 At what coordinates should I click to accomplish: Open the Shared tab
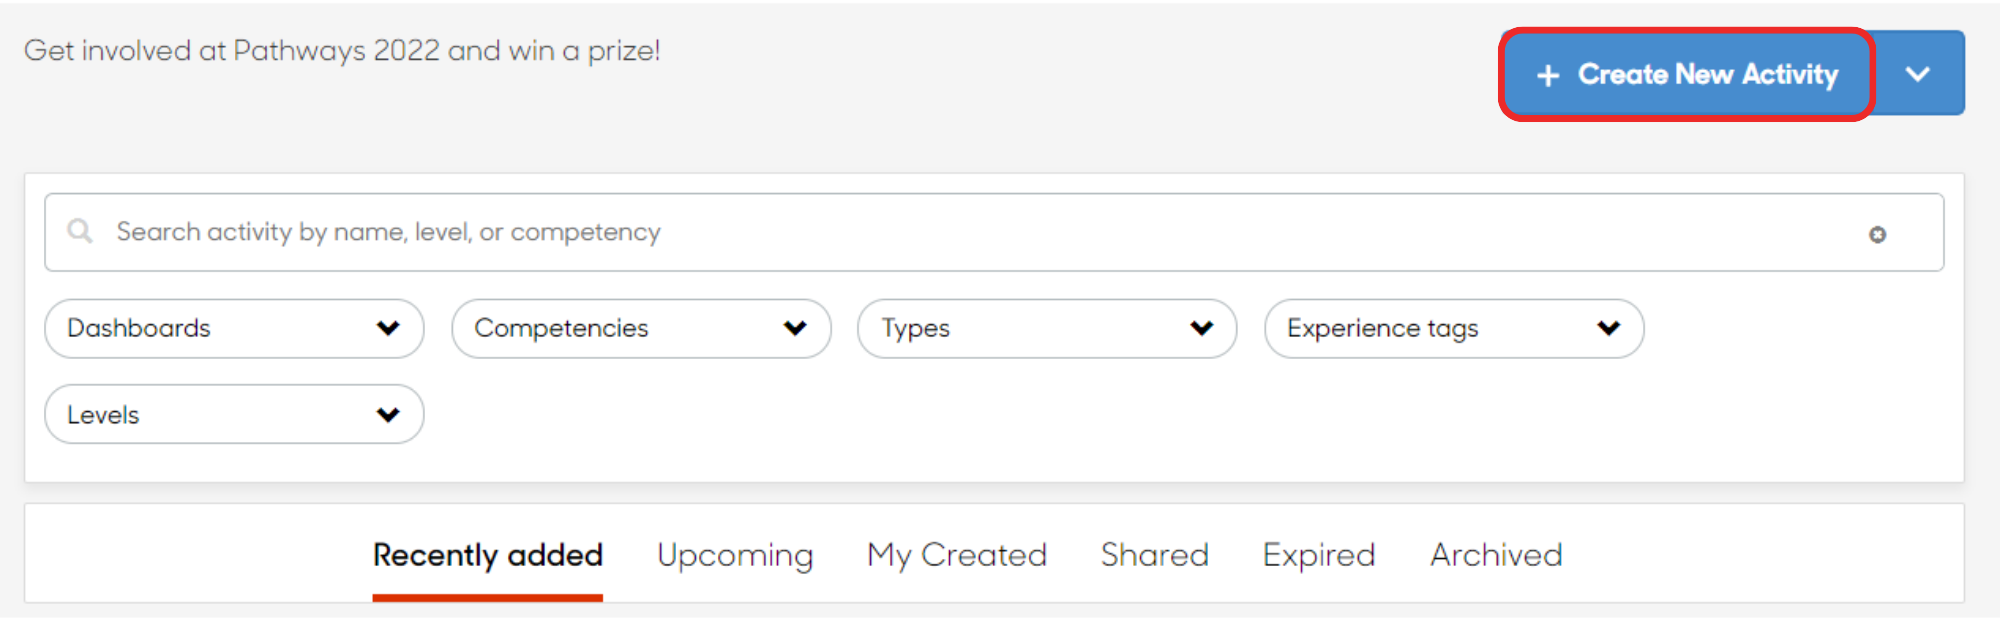[1154, 556]
